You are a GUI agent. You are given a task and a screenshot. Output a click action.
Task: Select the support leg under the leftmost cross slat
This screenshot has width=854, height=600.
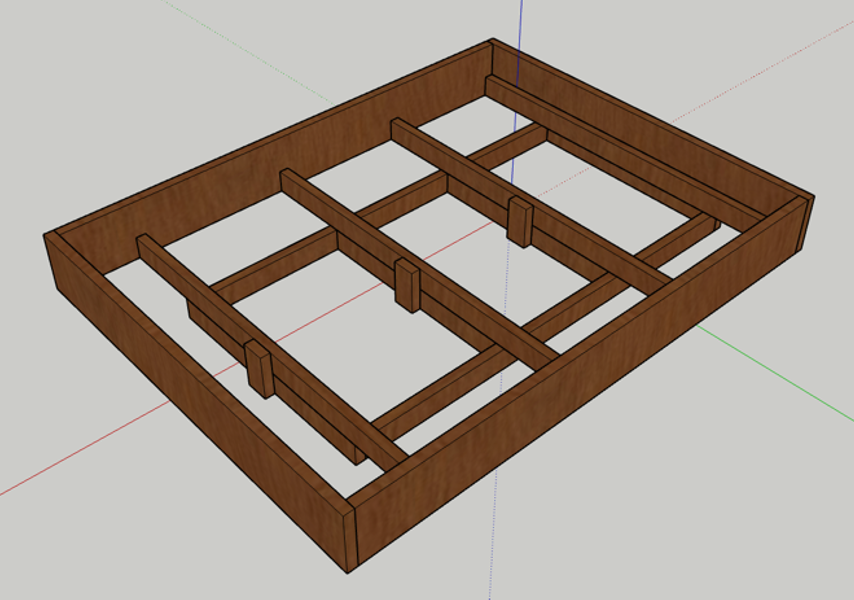pyautogui.click(x=259, y=369)
